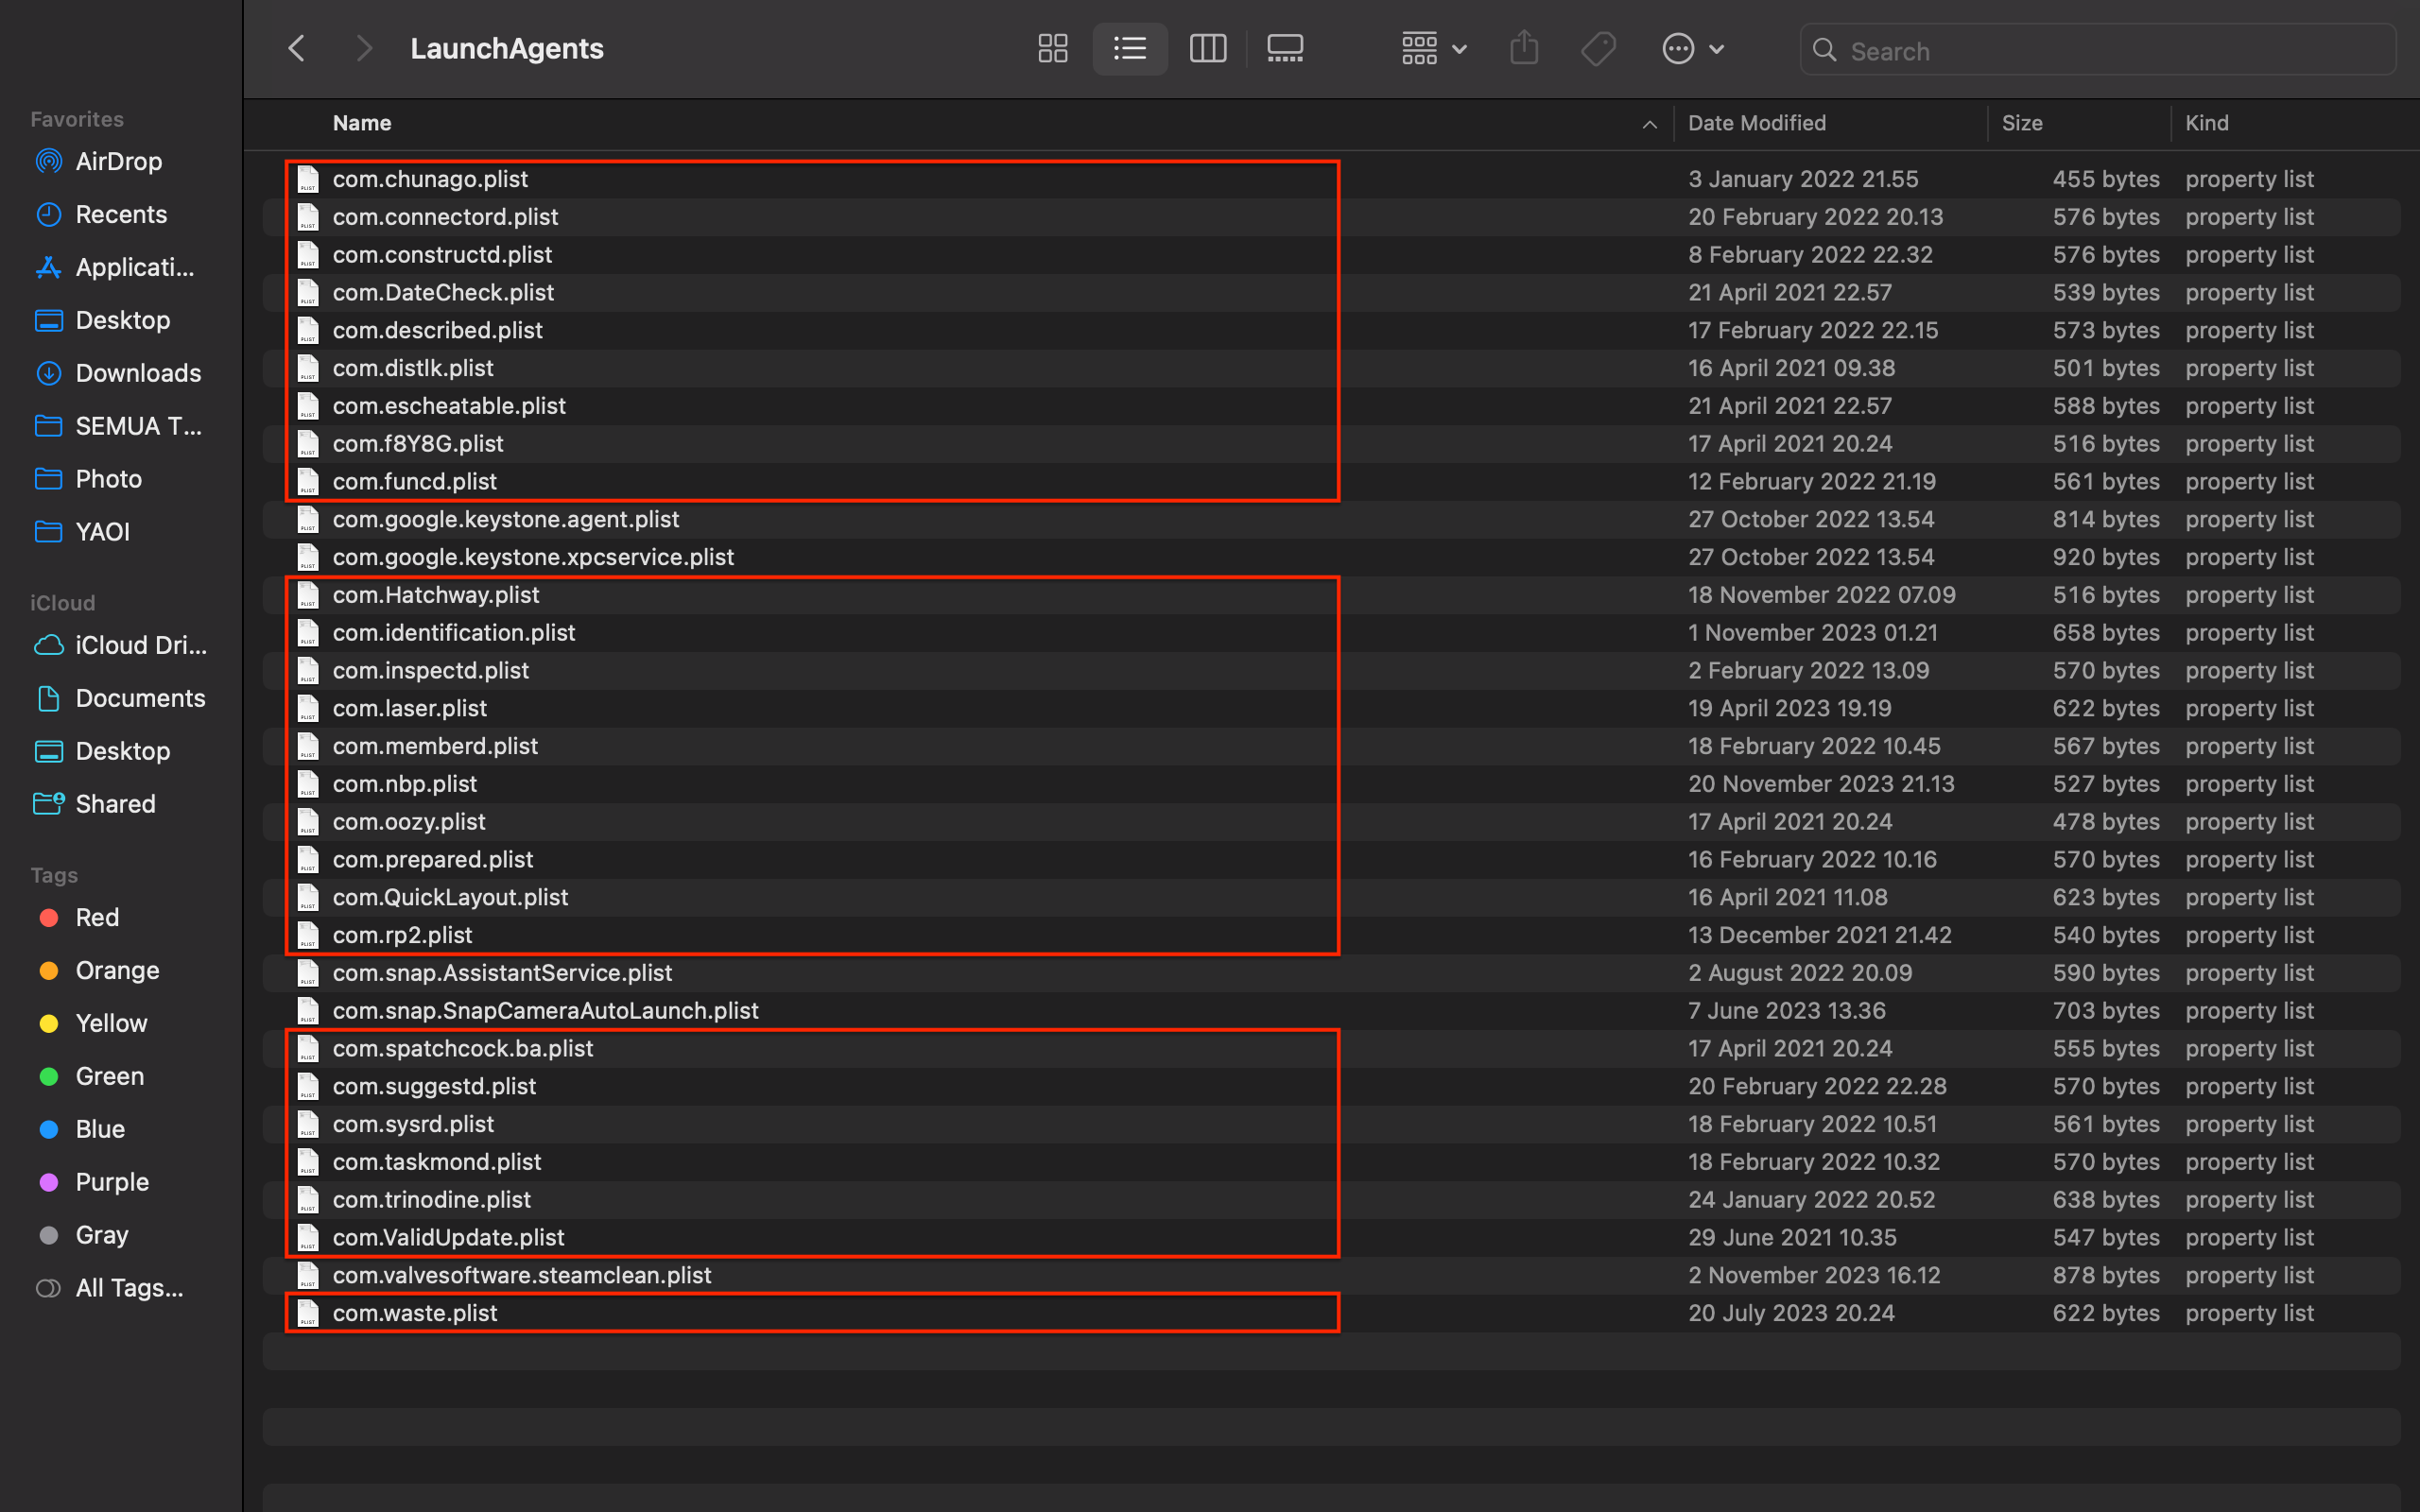2420x1512 pixels.
Task: Sort by the Size column
Action: pos(2021,123)
